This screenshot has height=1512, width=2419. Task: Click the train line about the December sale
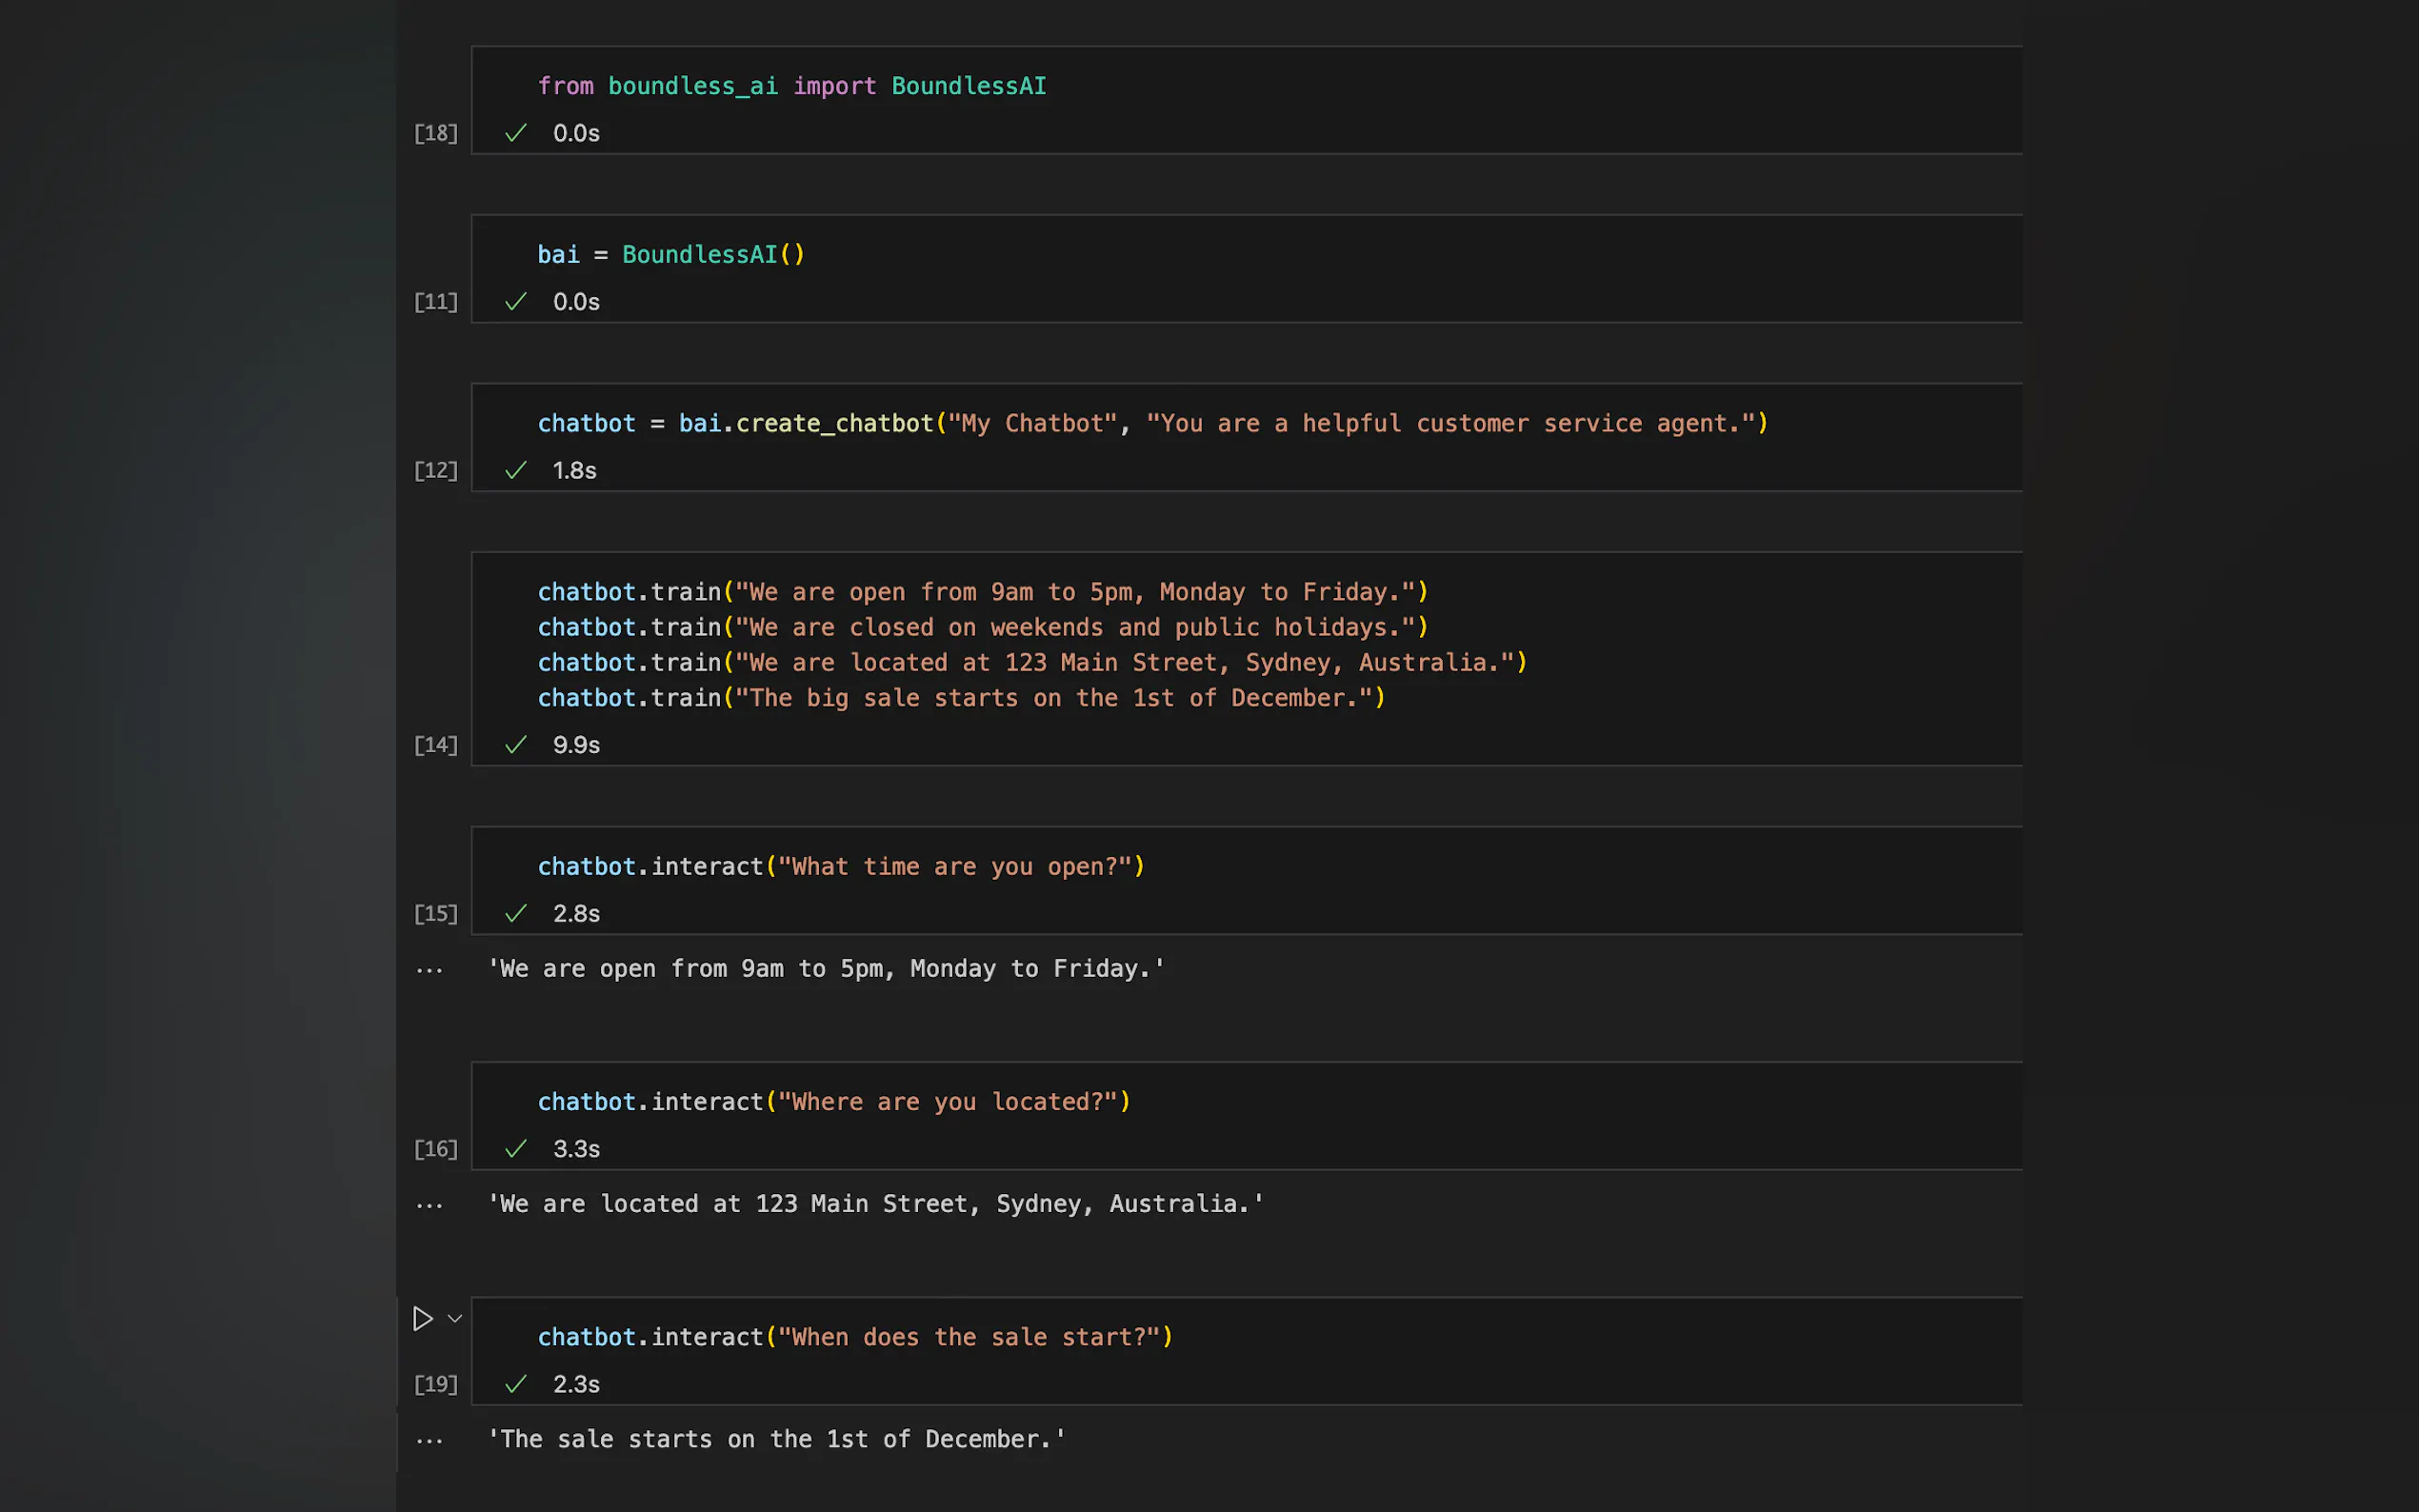(960, 698)
